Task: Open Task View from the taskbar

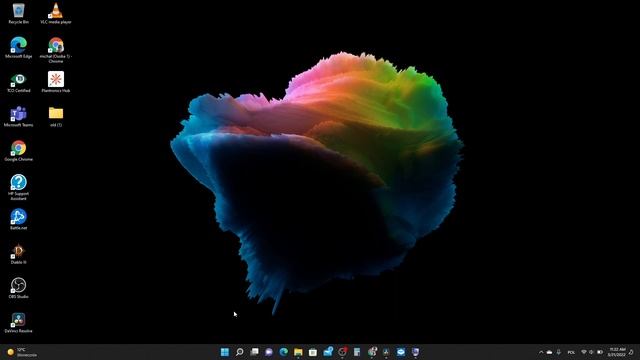Action: 254,352
